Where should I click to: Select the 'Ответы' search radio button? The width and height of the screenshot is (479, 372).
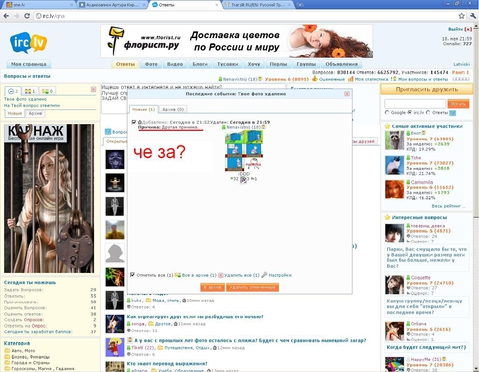pos(428,113)
